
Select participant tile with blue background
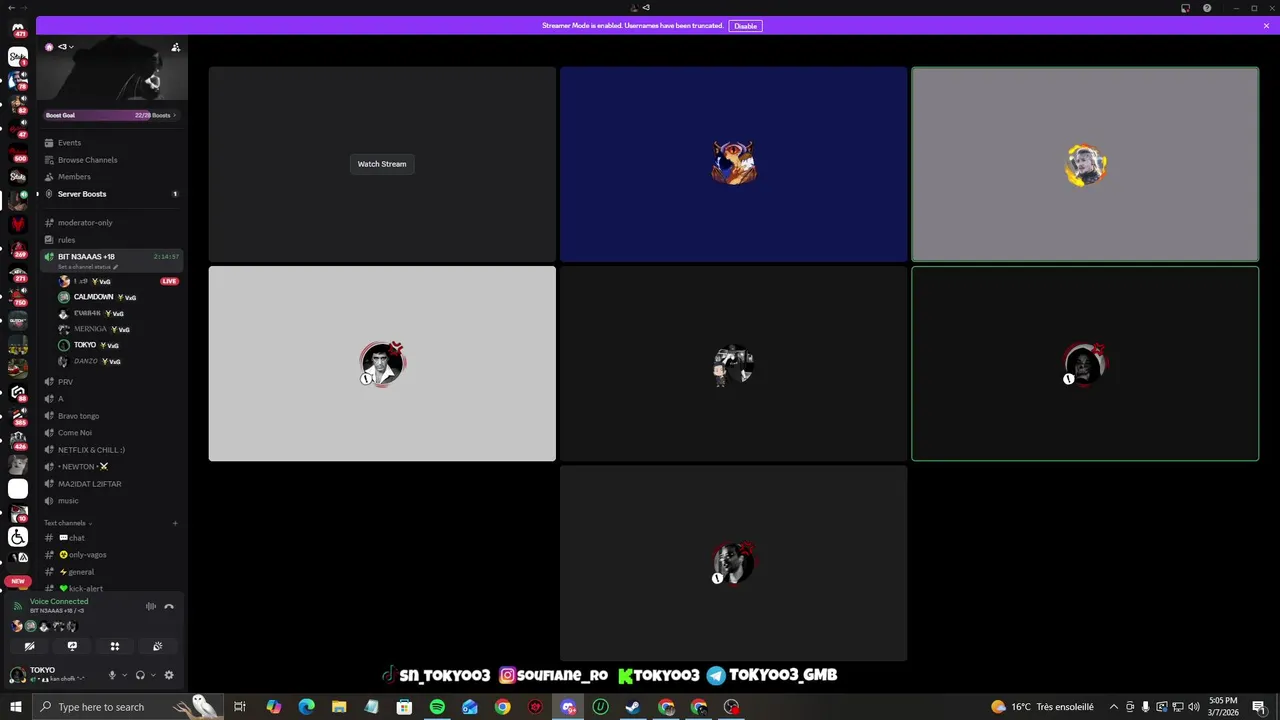[733, 164]
